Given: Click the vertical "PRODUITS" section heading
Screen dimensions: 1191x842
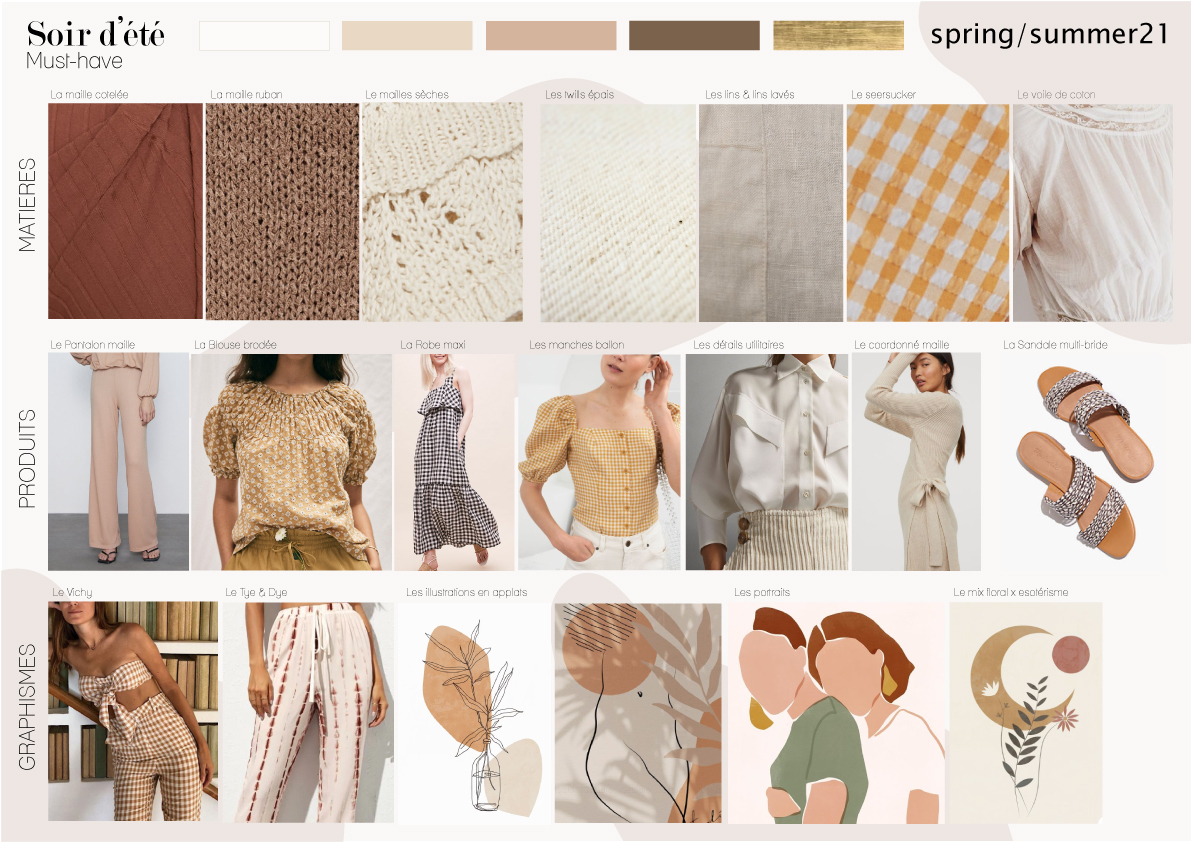Looking at the screenshot, I should [x=27, y=459].
